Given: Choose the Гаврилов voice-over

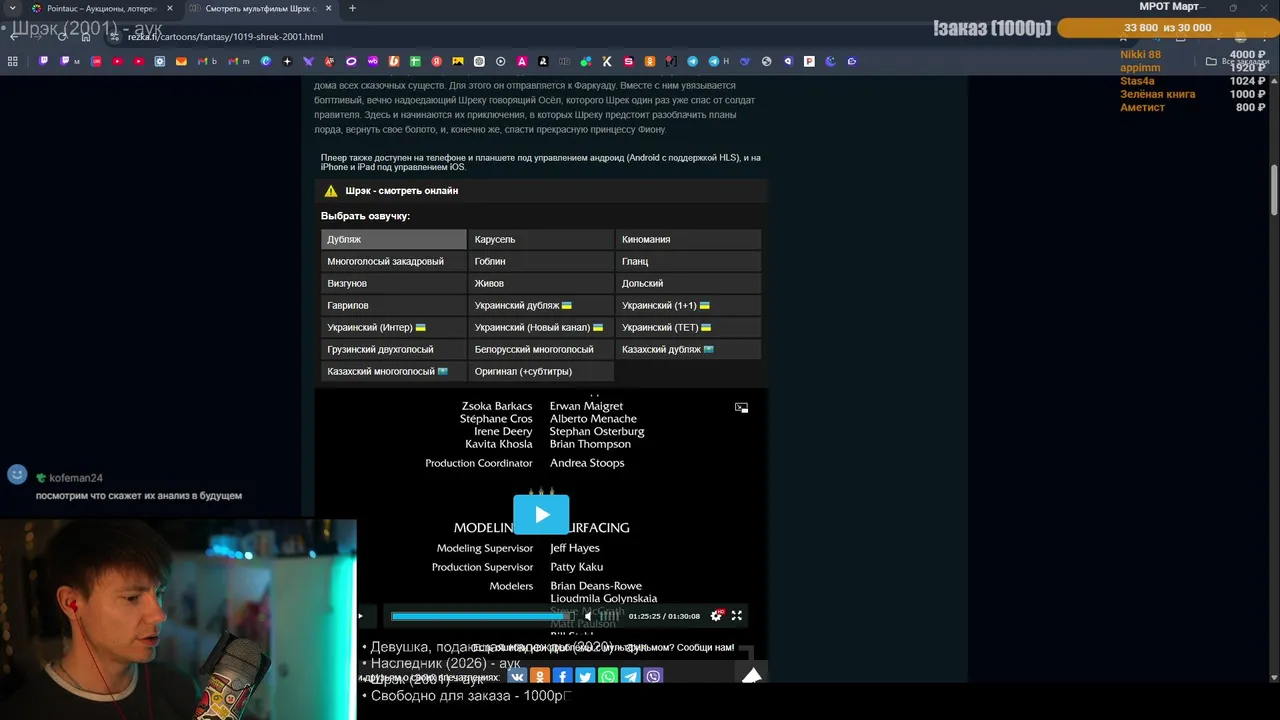Looking at the screenshot, I should 393,306.
